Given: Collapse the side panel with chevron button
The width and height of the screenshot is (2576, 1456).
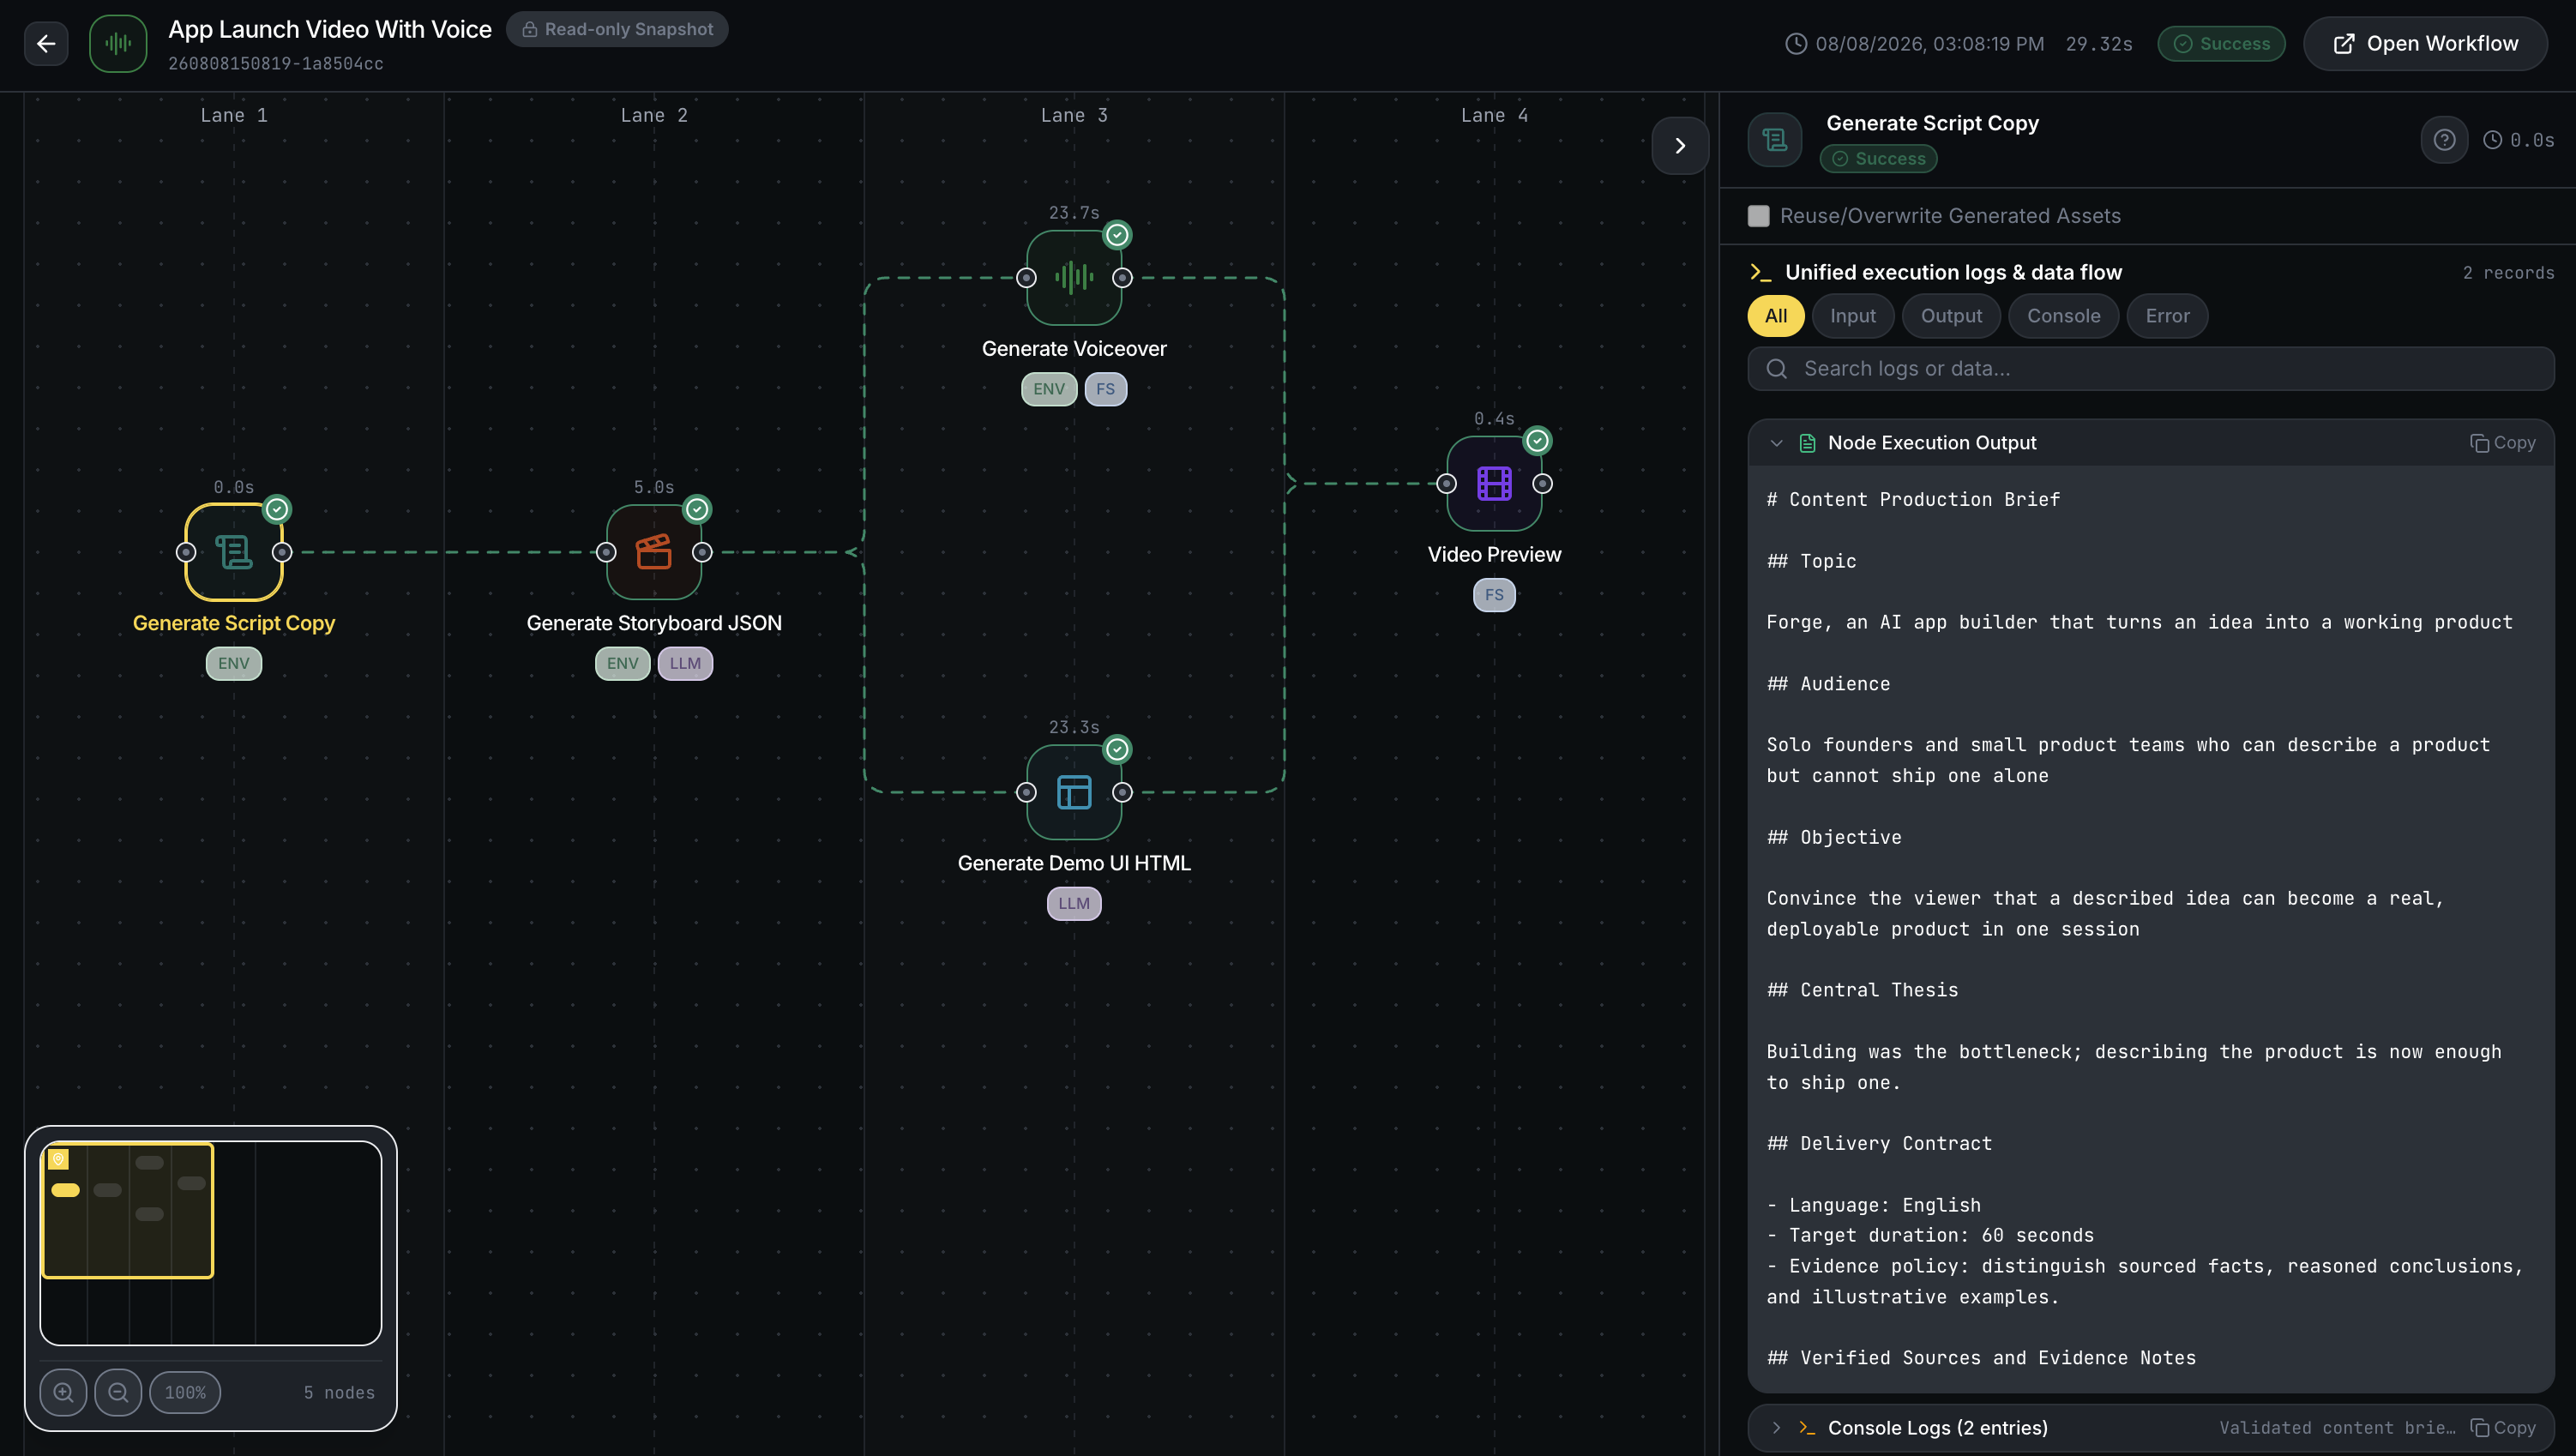Looking at the screenshot, I should (1680, 146).
